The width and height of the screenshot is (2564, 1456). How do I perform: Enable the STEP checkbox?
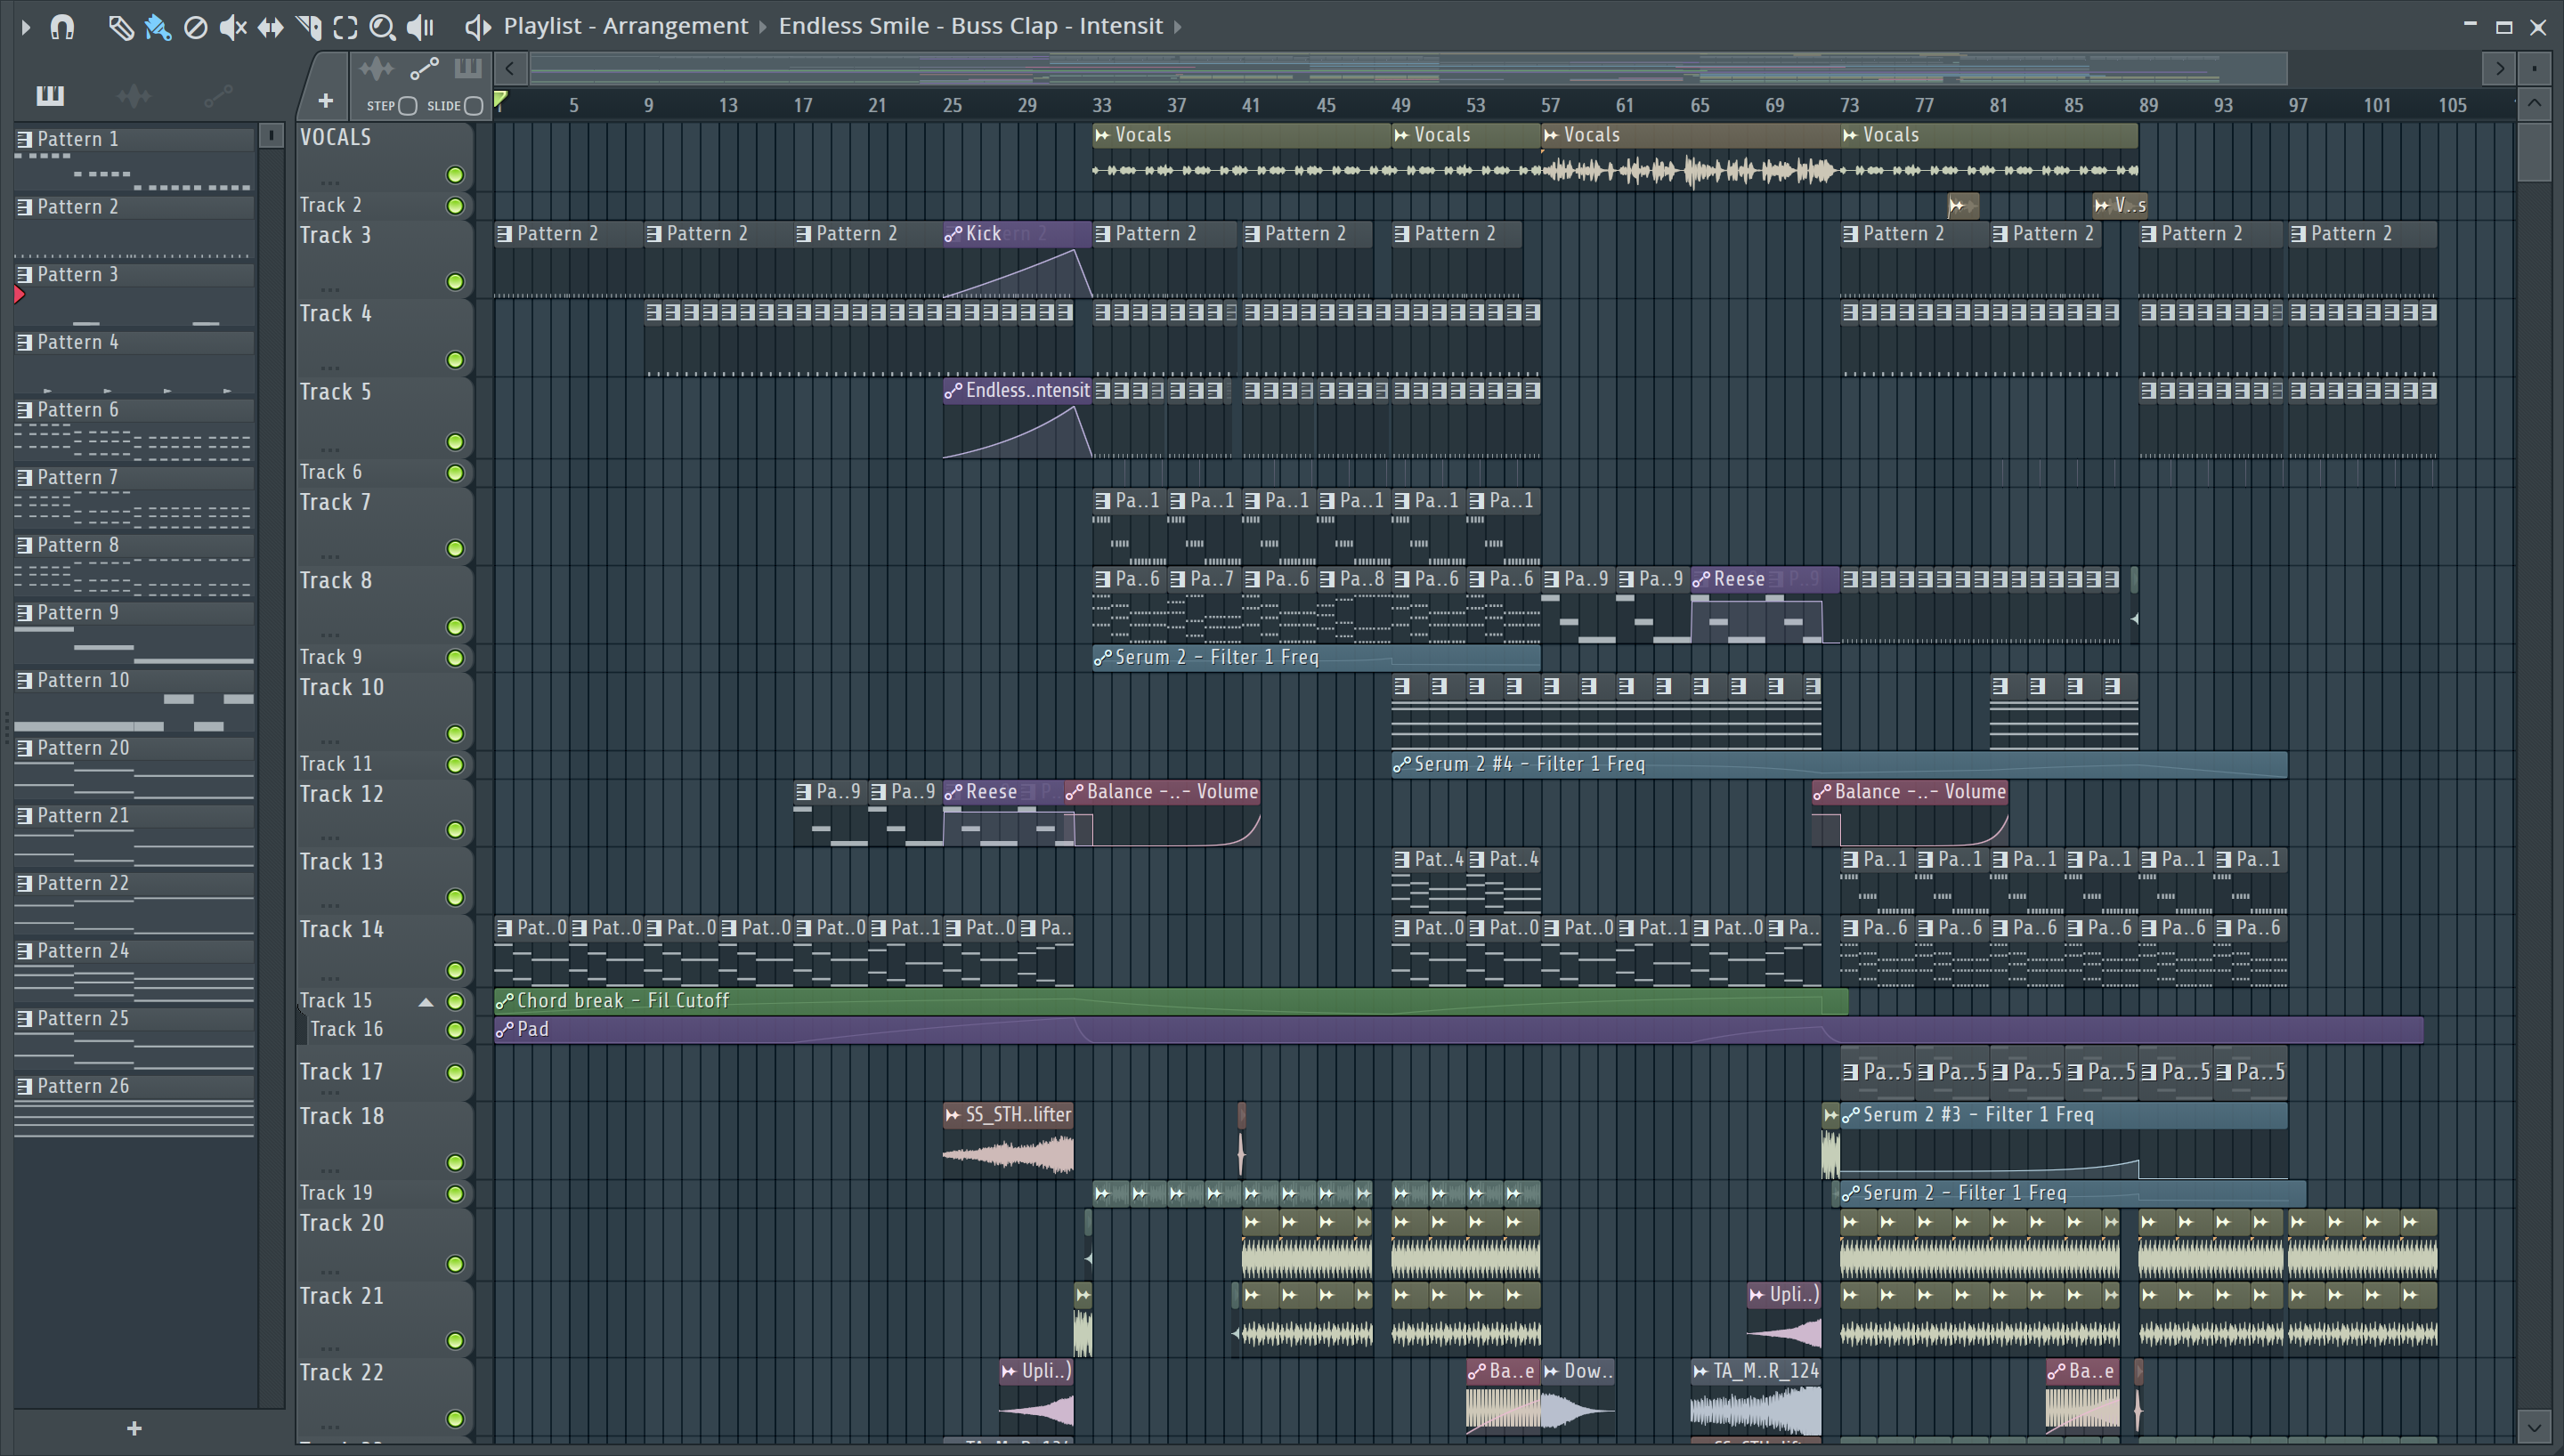[407, 106]
